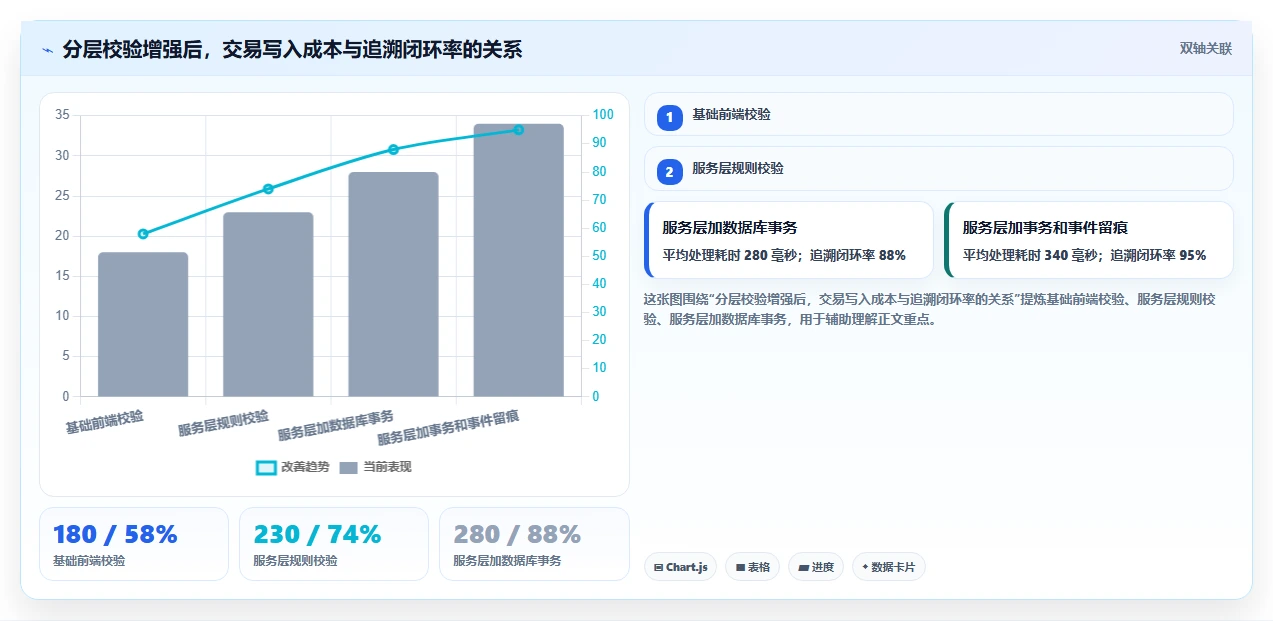The image size is (1273, 621).
Task: Toggle the 改善趋势 legend entry
Action: pyautogui.click(x=293, y=467)
